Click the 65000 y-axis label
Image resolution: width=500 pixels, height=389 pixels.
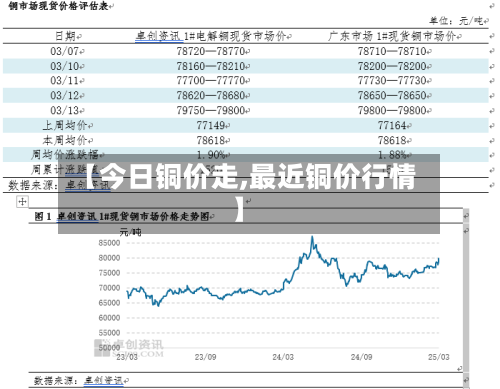coord(109,303)
